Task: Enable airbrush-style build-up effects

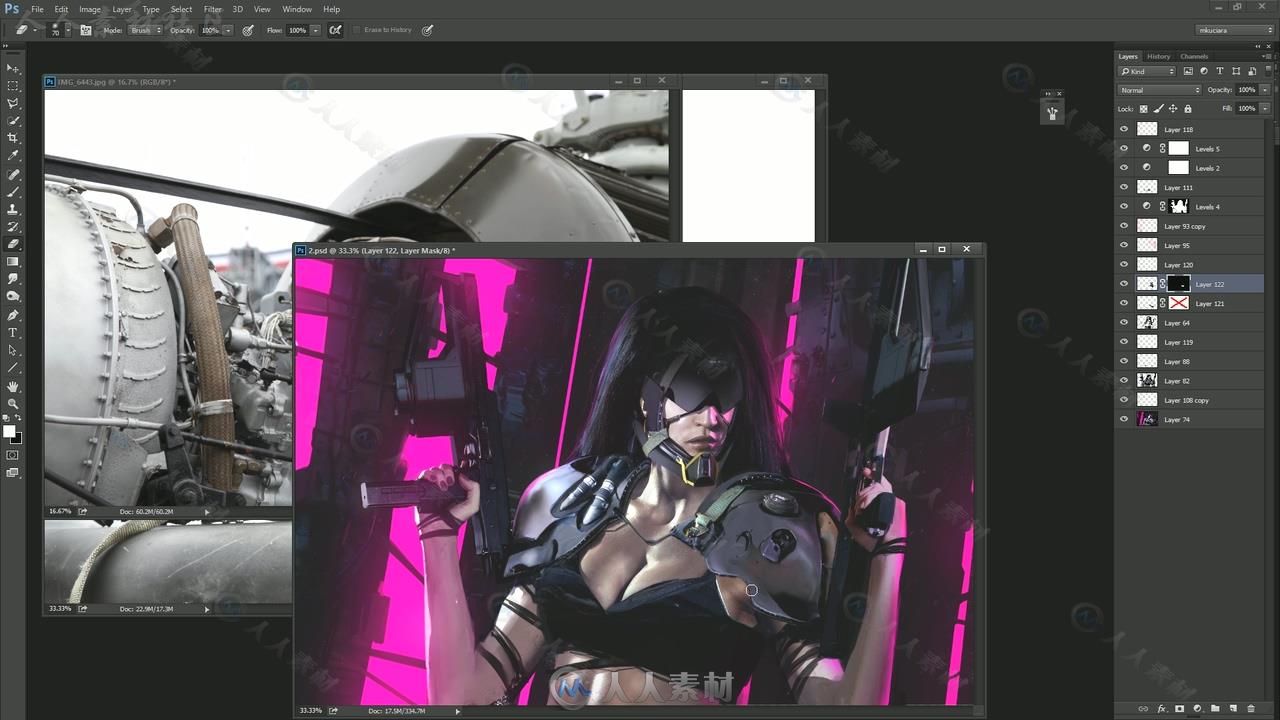Action: 335,30
